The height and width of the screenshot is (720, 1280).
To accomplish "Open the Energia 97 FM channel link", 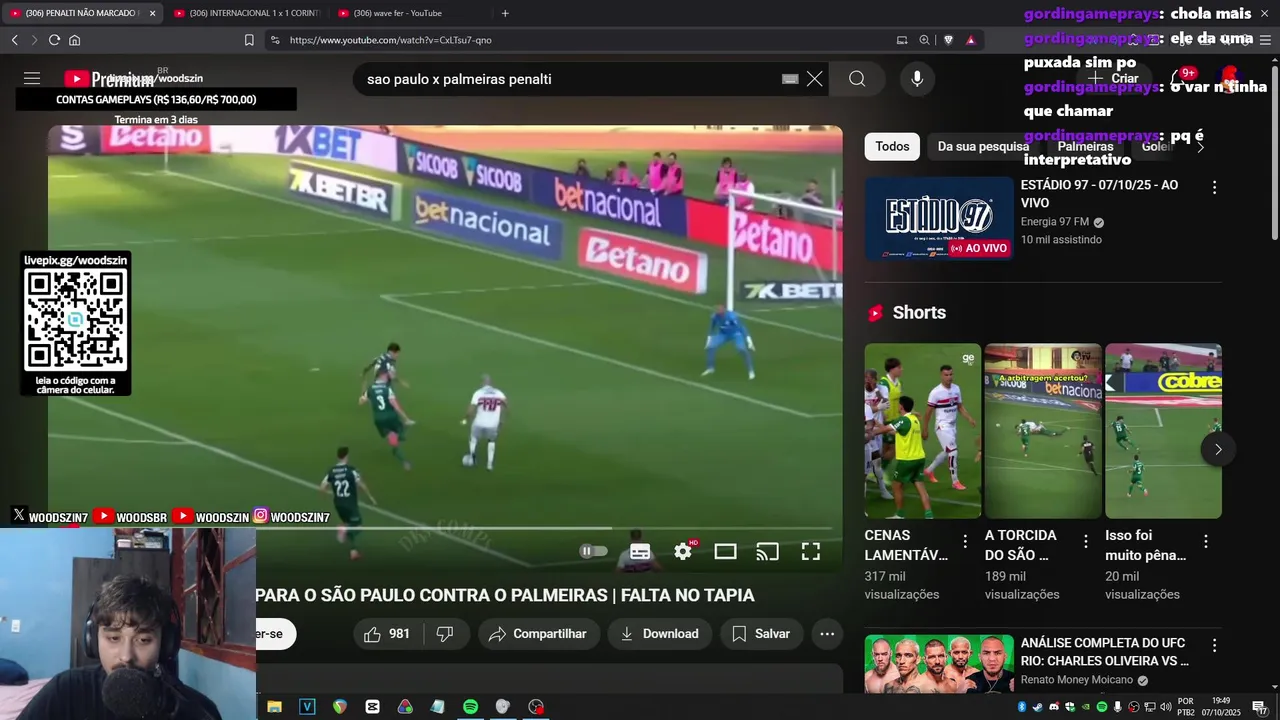I will point(1055,222).
